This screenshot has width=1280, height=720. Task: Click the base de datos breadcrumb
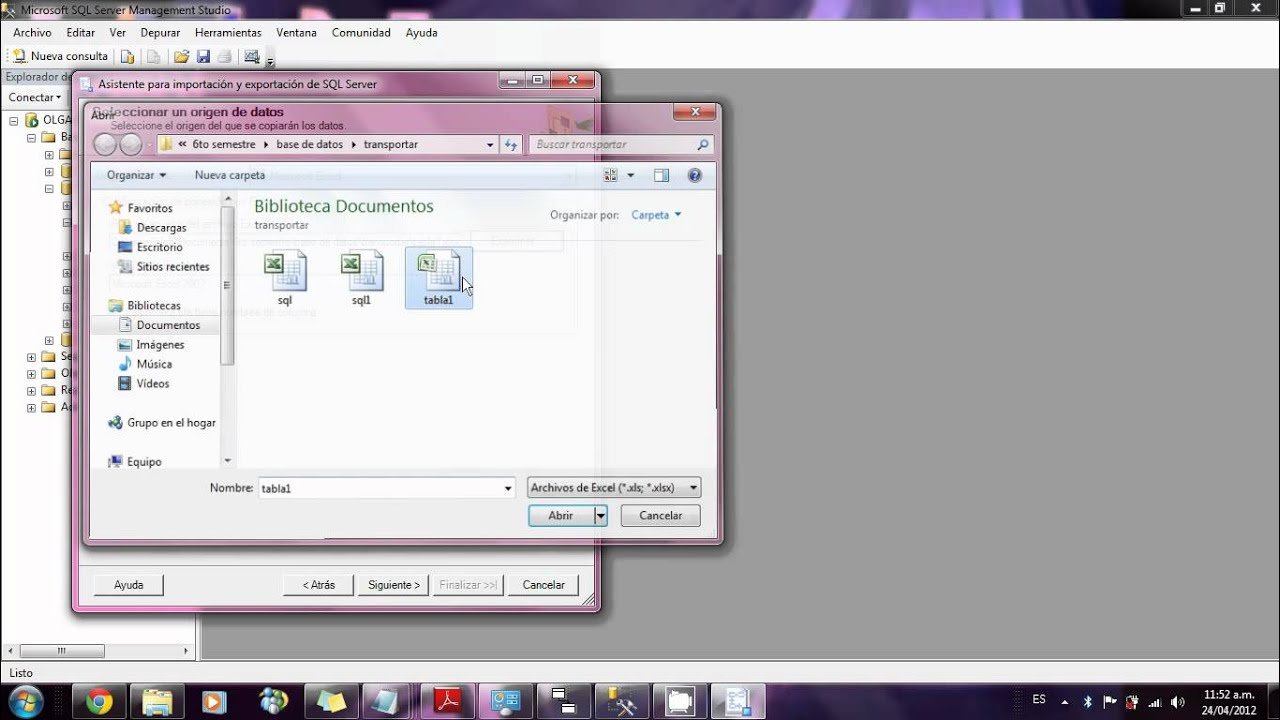(x=310, y=144)
